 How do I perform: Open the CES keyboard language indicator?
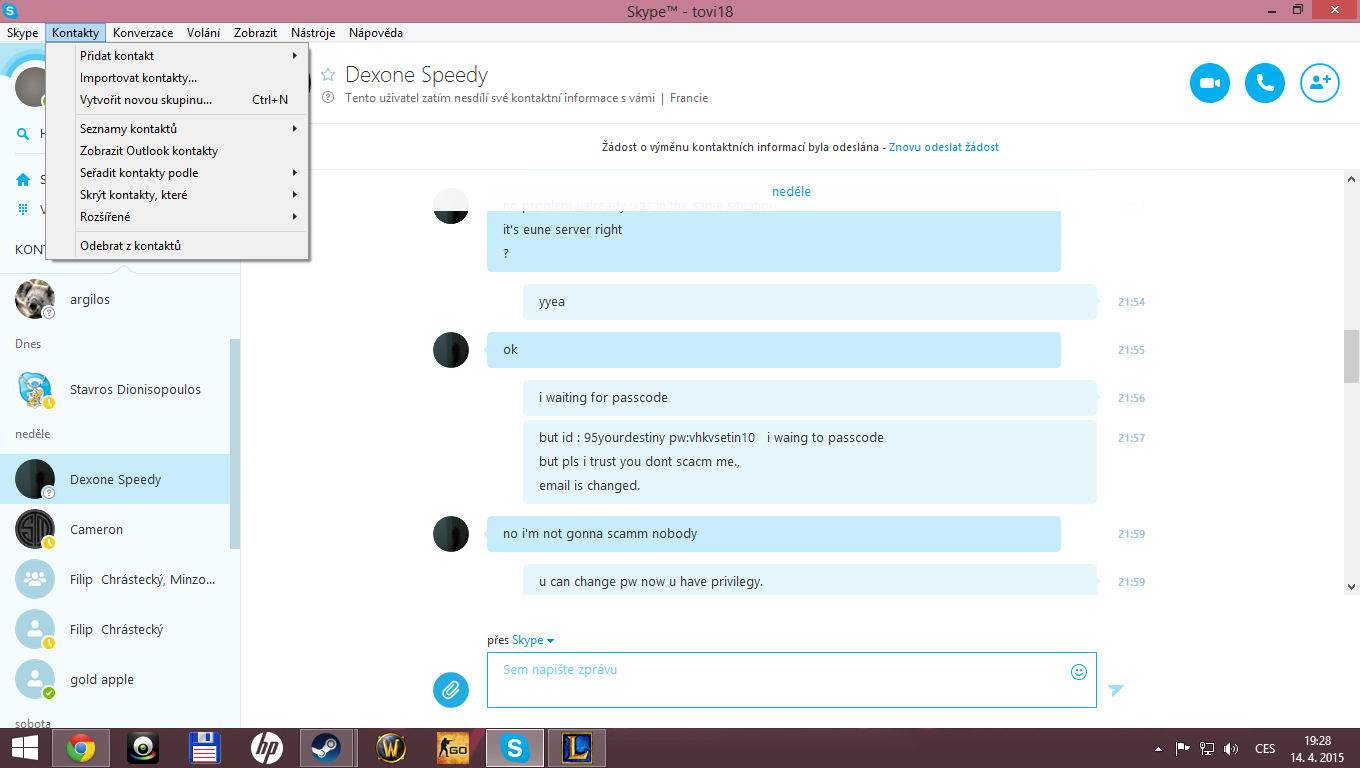pyautogui.click(x=1265, y=749)
